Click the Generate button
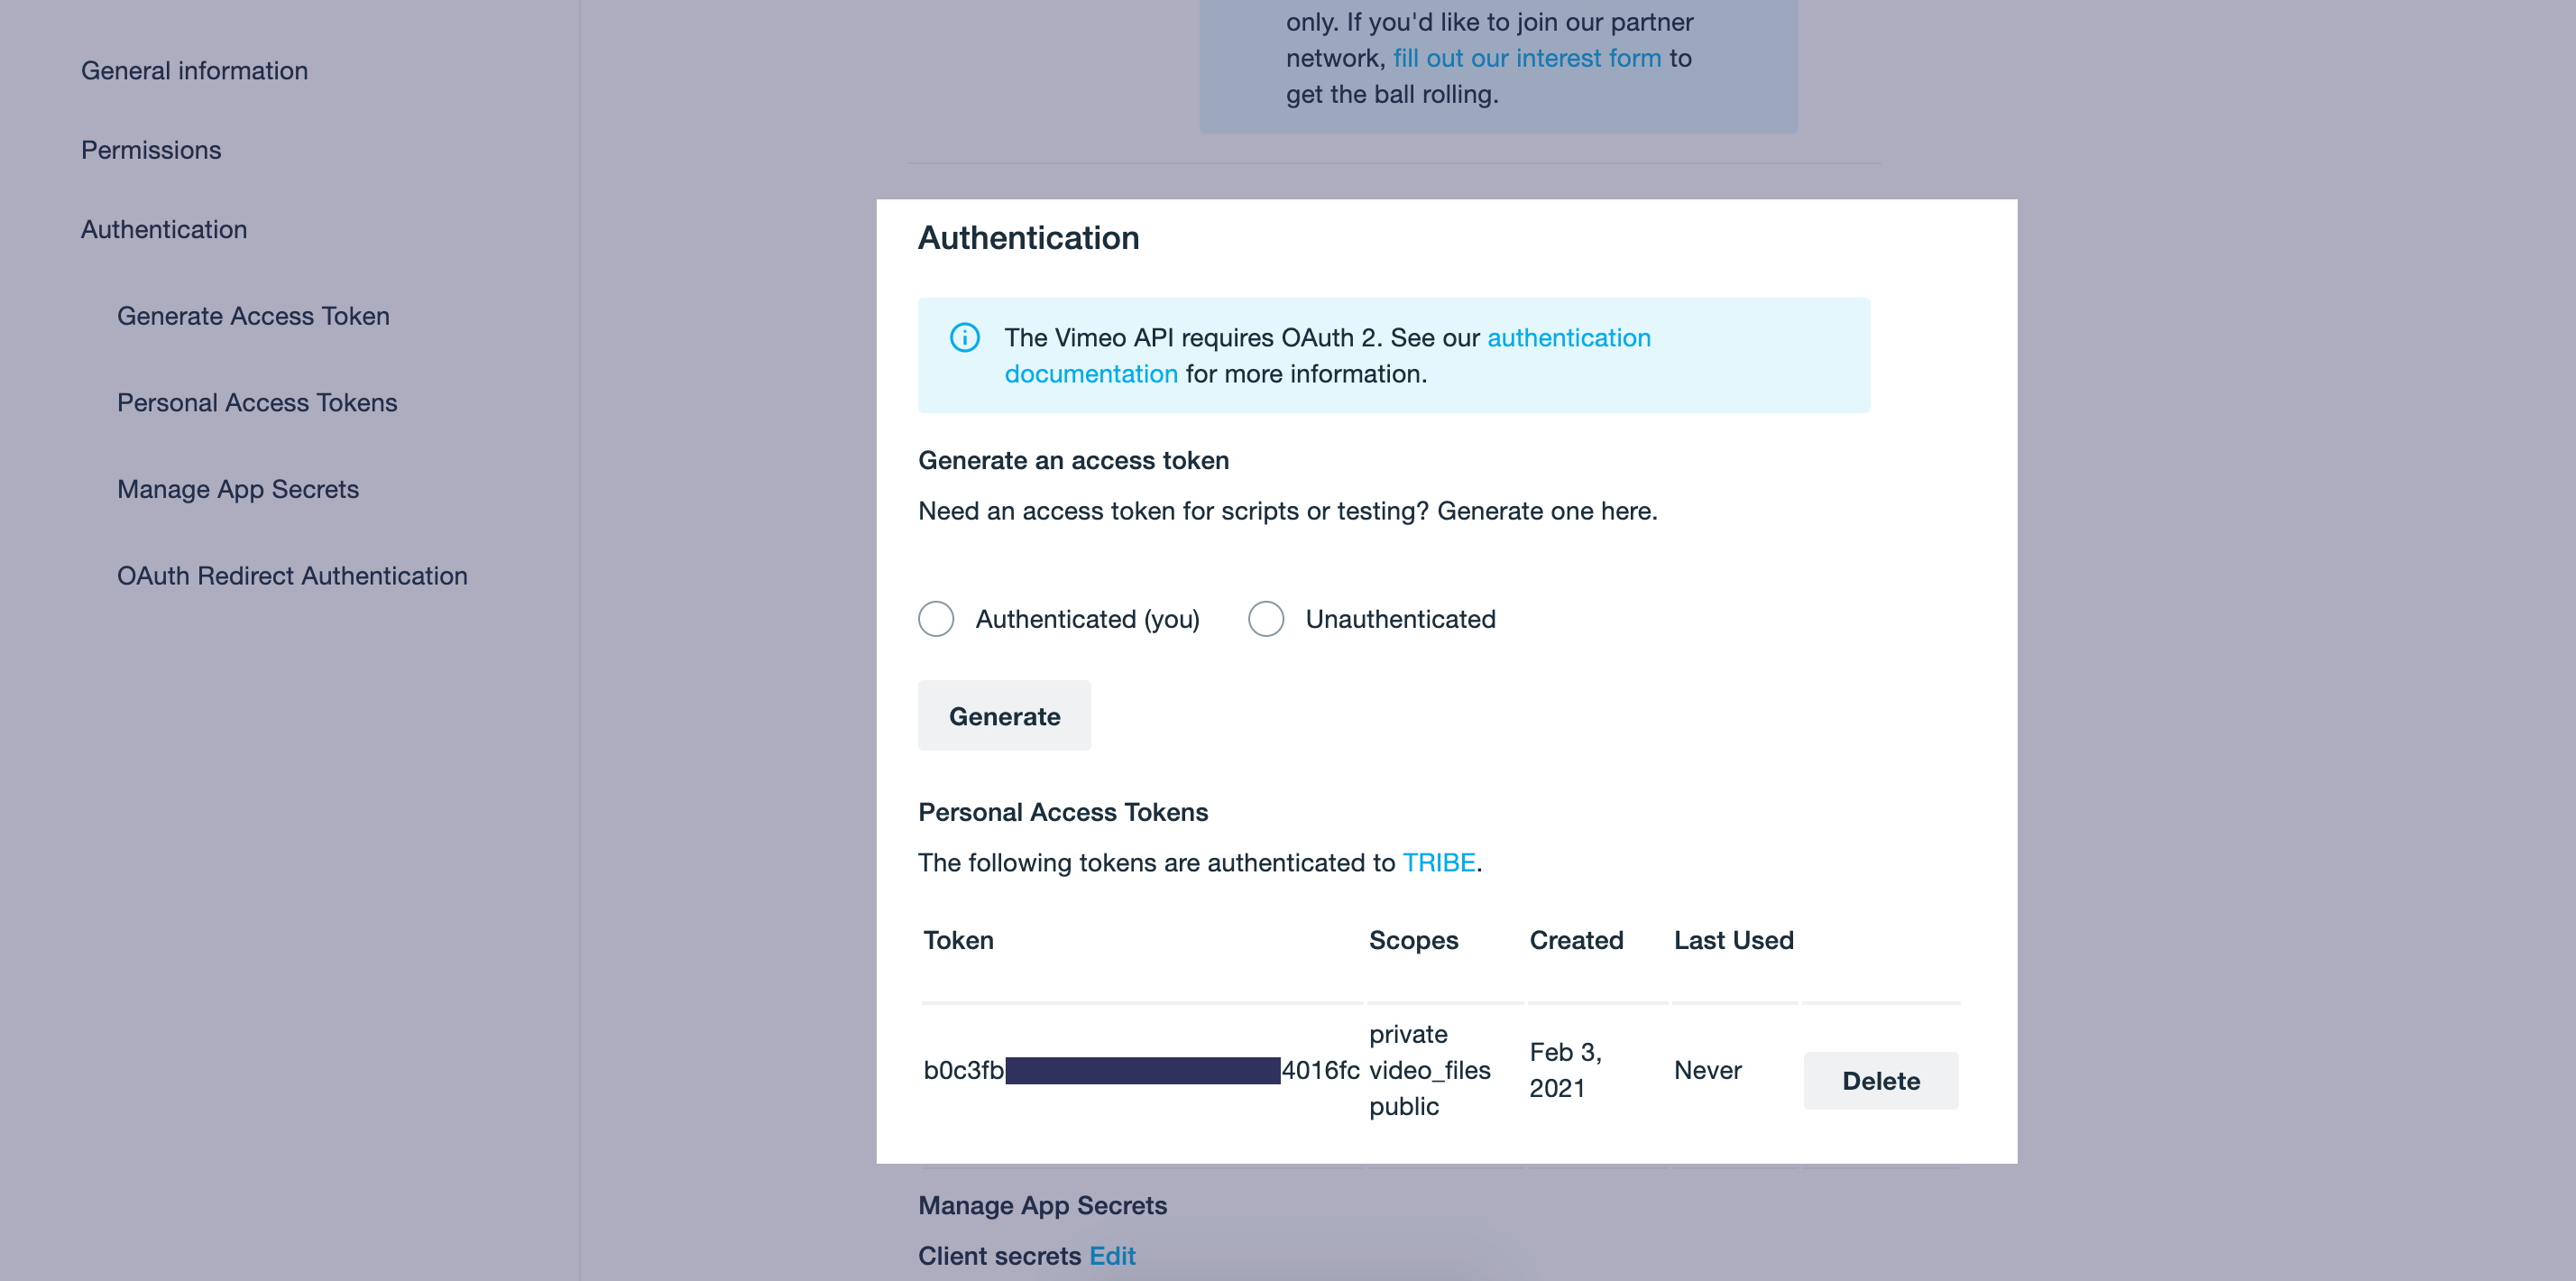This screenshot has height=1281, width=2576. [x=1004, y=716]
